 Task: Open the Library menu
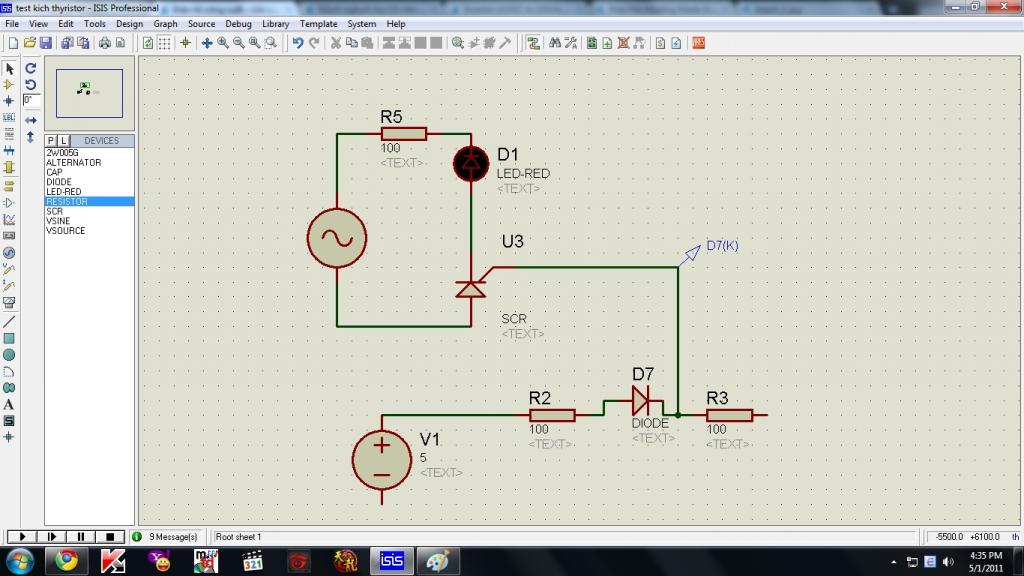[276, 24]
